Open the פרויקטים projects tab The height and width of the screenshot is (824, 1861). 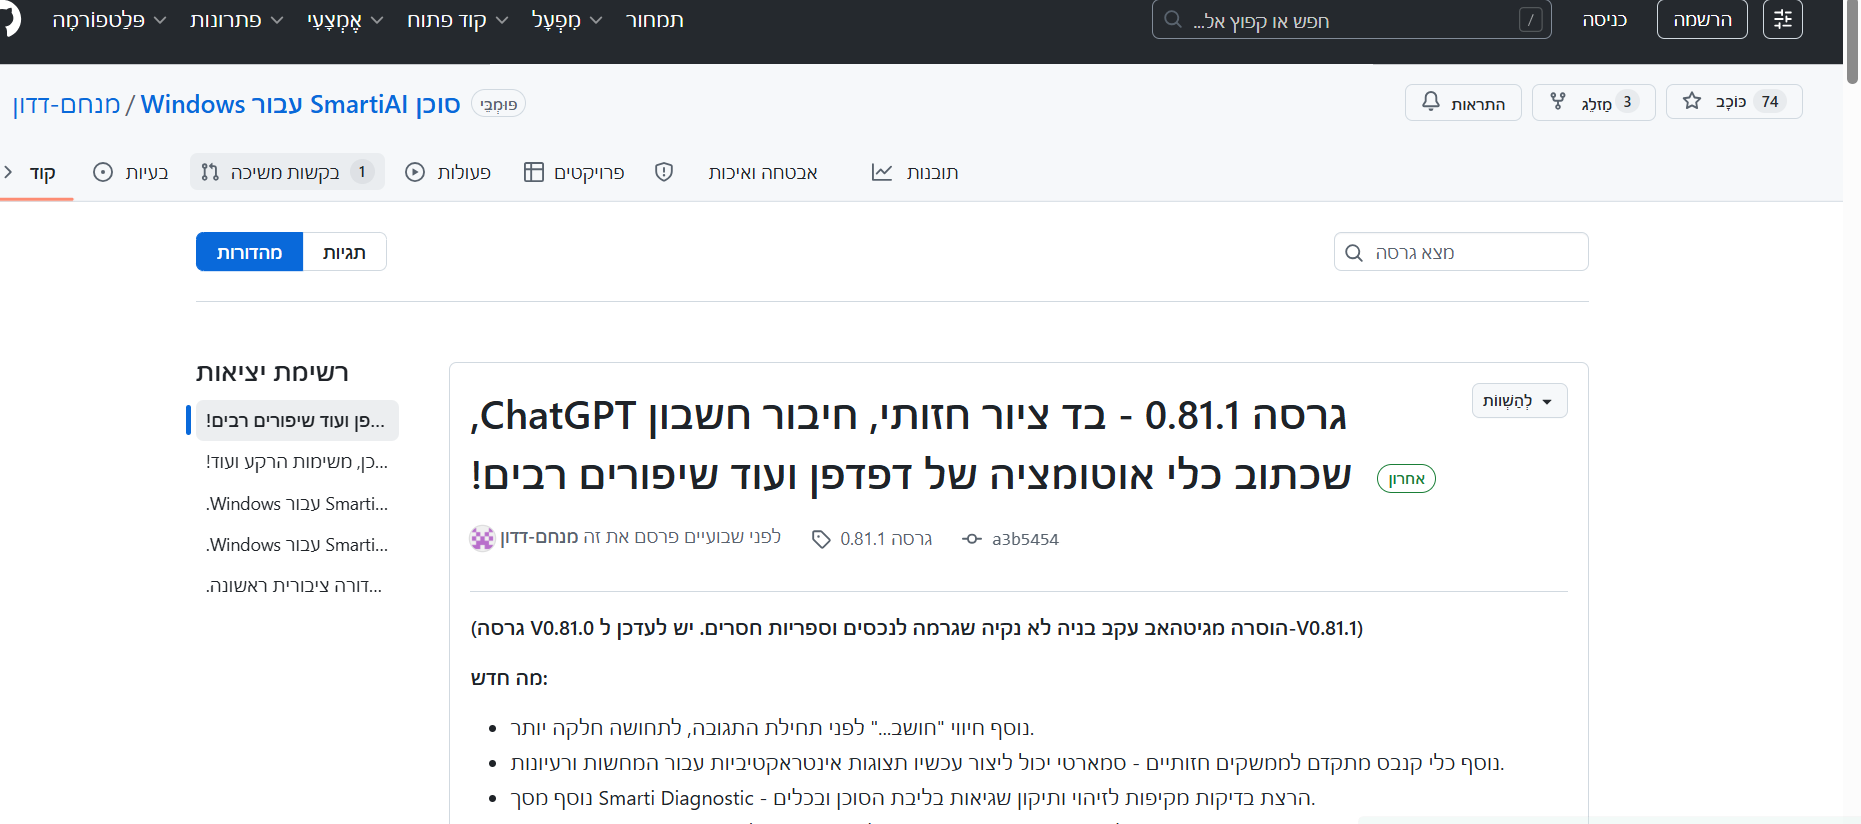(574, 172)
